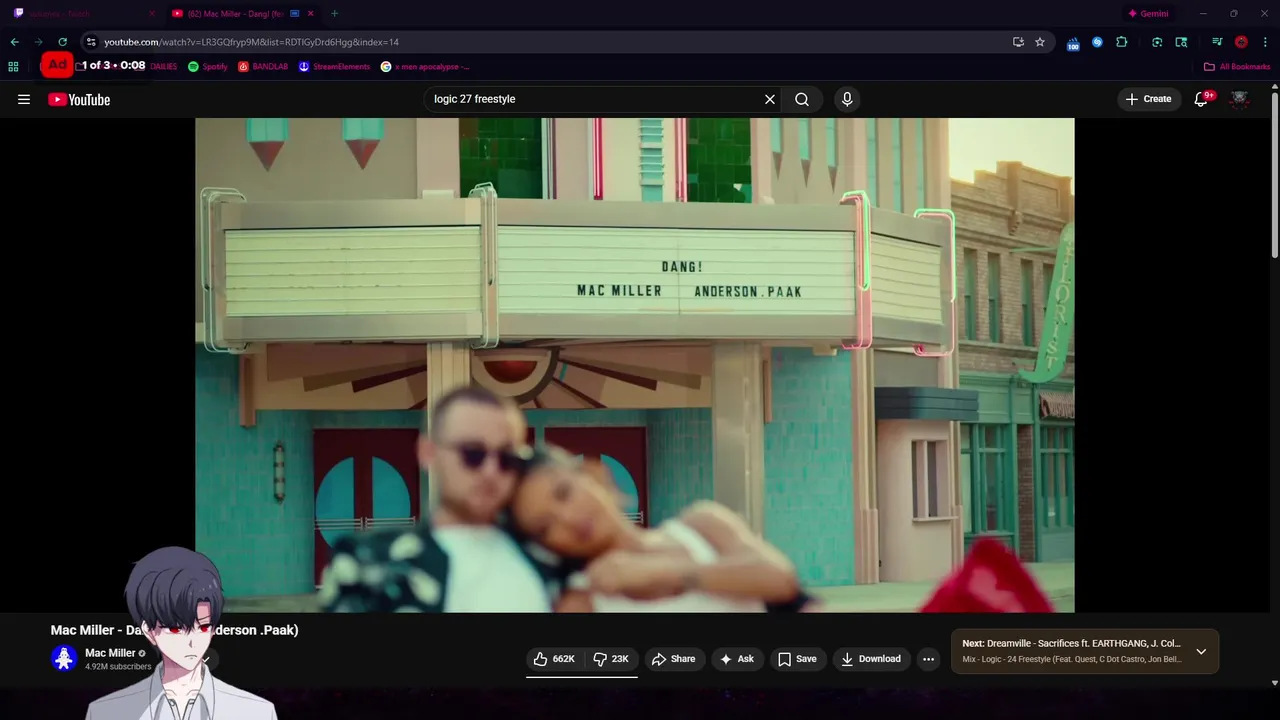
Task: Go to YouTube home via logo
Action: pyautogui.click(x=79, y=99)
